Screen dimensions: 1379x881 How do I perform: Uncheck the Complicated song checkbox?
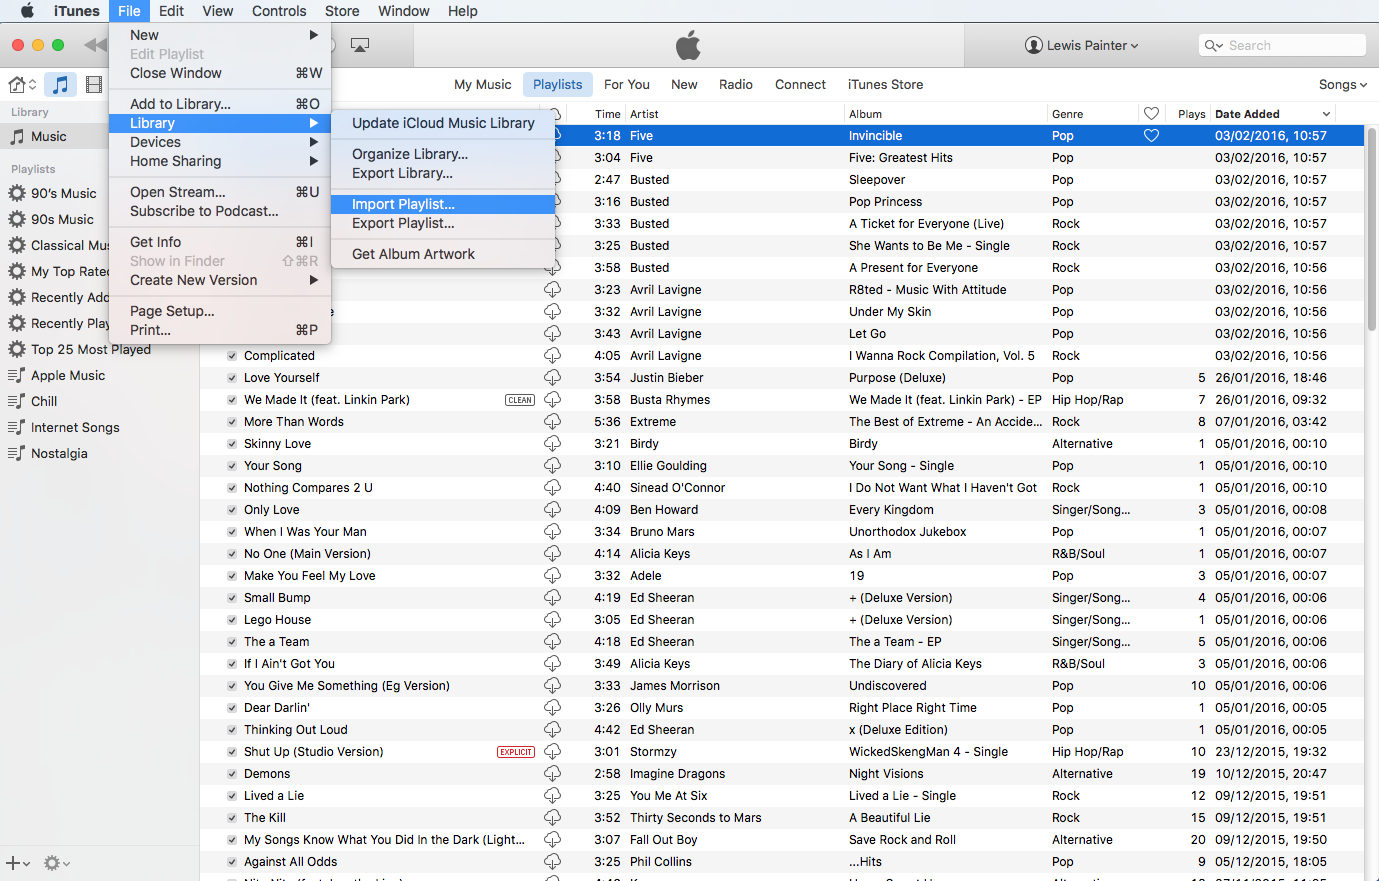click(232, 356)
